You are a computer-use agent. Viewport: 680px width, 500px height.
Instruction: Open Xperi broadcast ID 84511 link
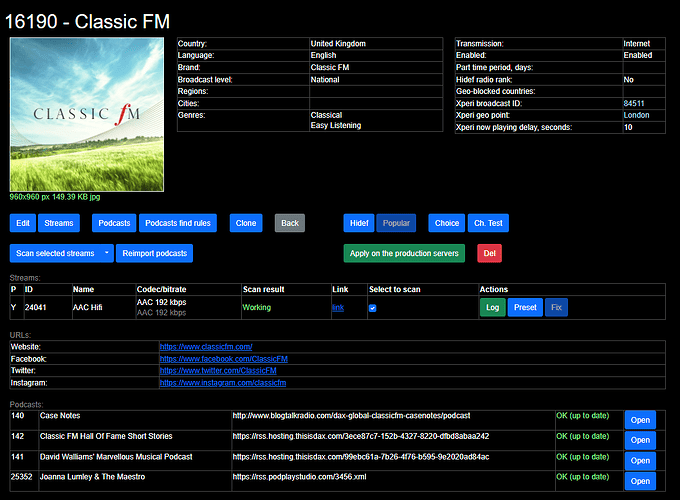634,103
